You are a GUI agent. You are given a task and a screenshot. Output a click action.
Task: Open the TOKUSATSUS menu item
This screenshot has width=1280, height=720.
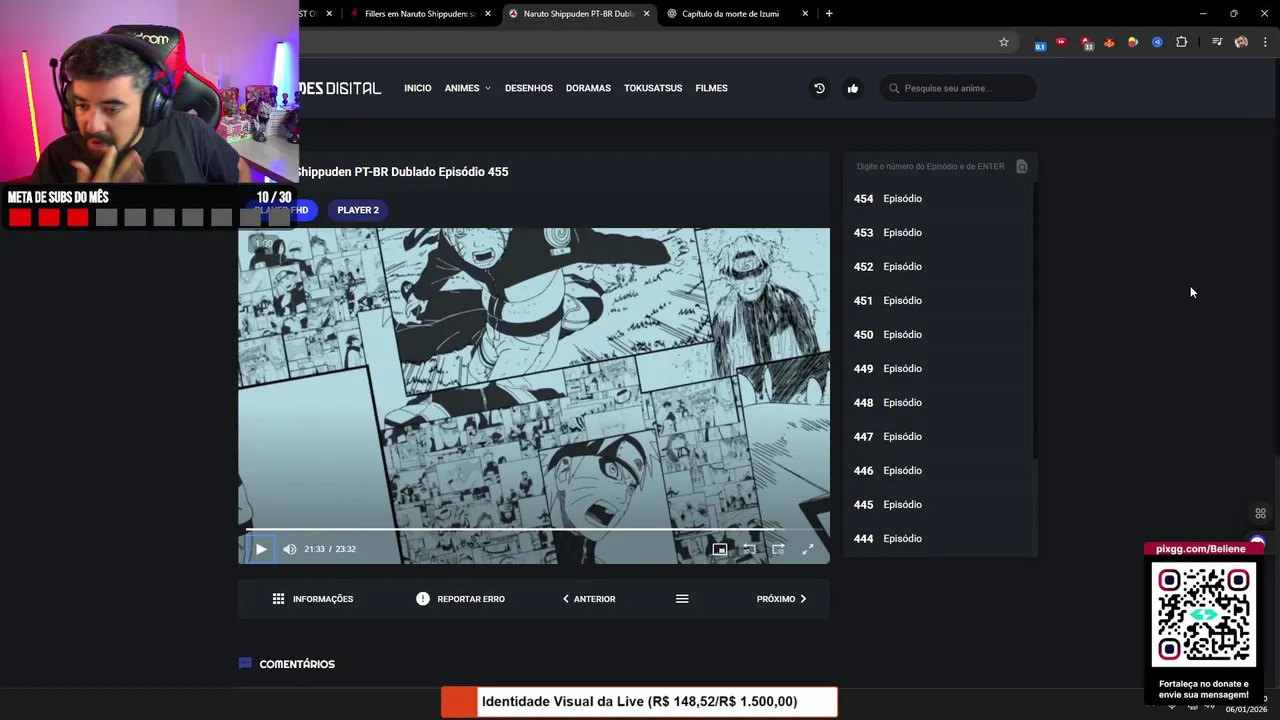tap(653, 88)
